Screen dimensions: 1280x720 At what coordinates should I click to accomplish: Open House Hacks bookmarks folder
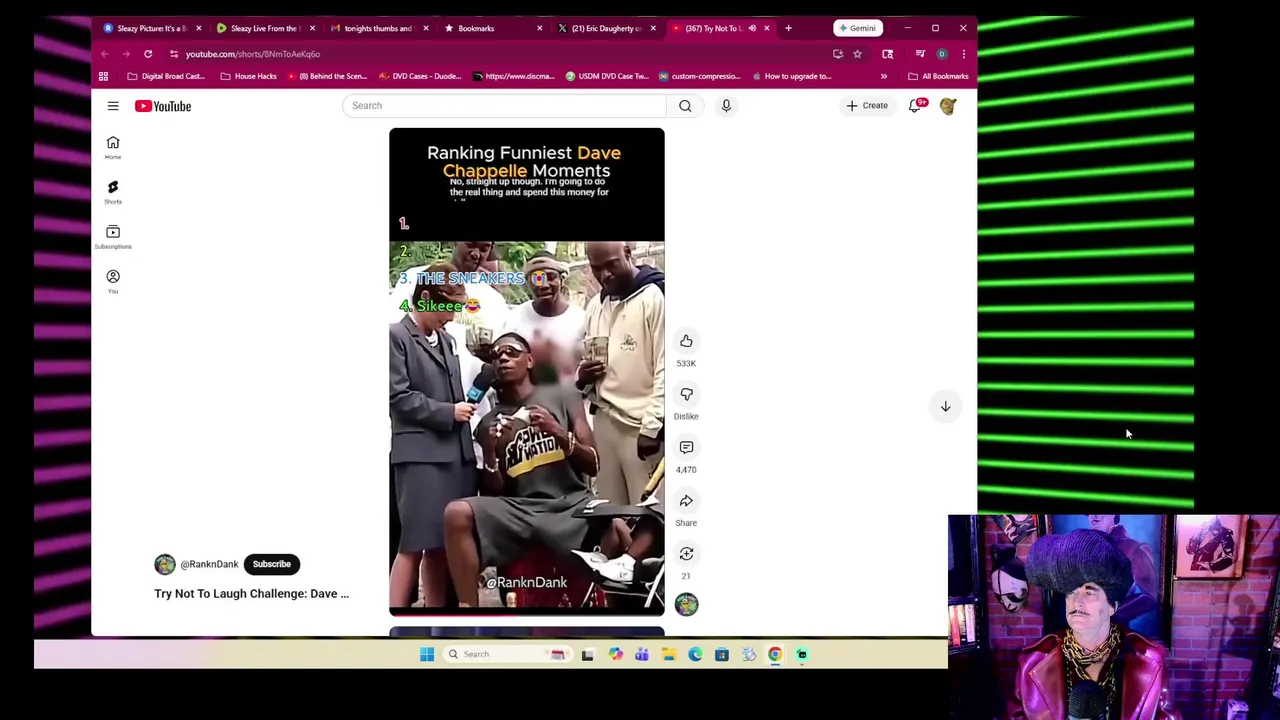pos(248,76)
